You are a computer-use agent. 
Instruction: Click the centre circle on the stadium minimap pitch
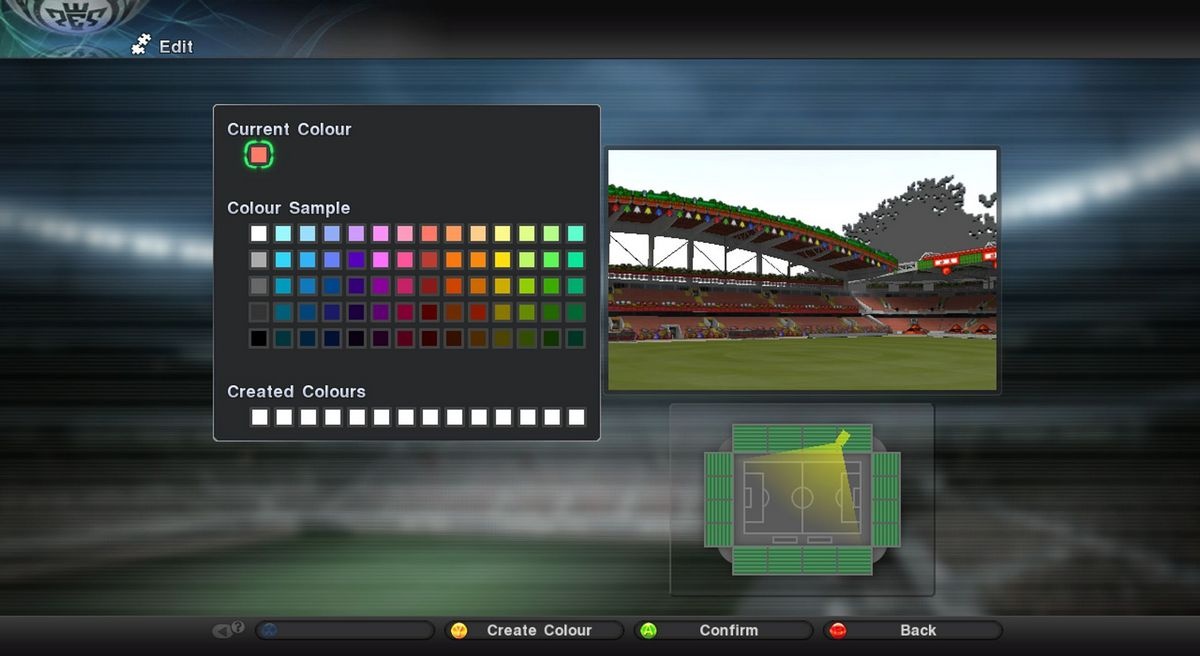[x=802, y=497]
